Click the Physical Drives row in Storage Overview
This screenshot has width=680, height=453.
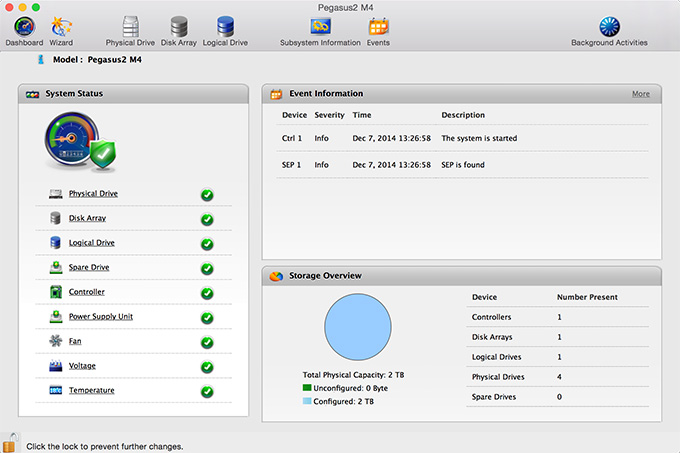click(x=558, y=377)
